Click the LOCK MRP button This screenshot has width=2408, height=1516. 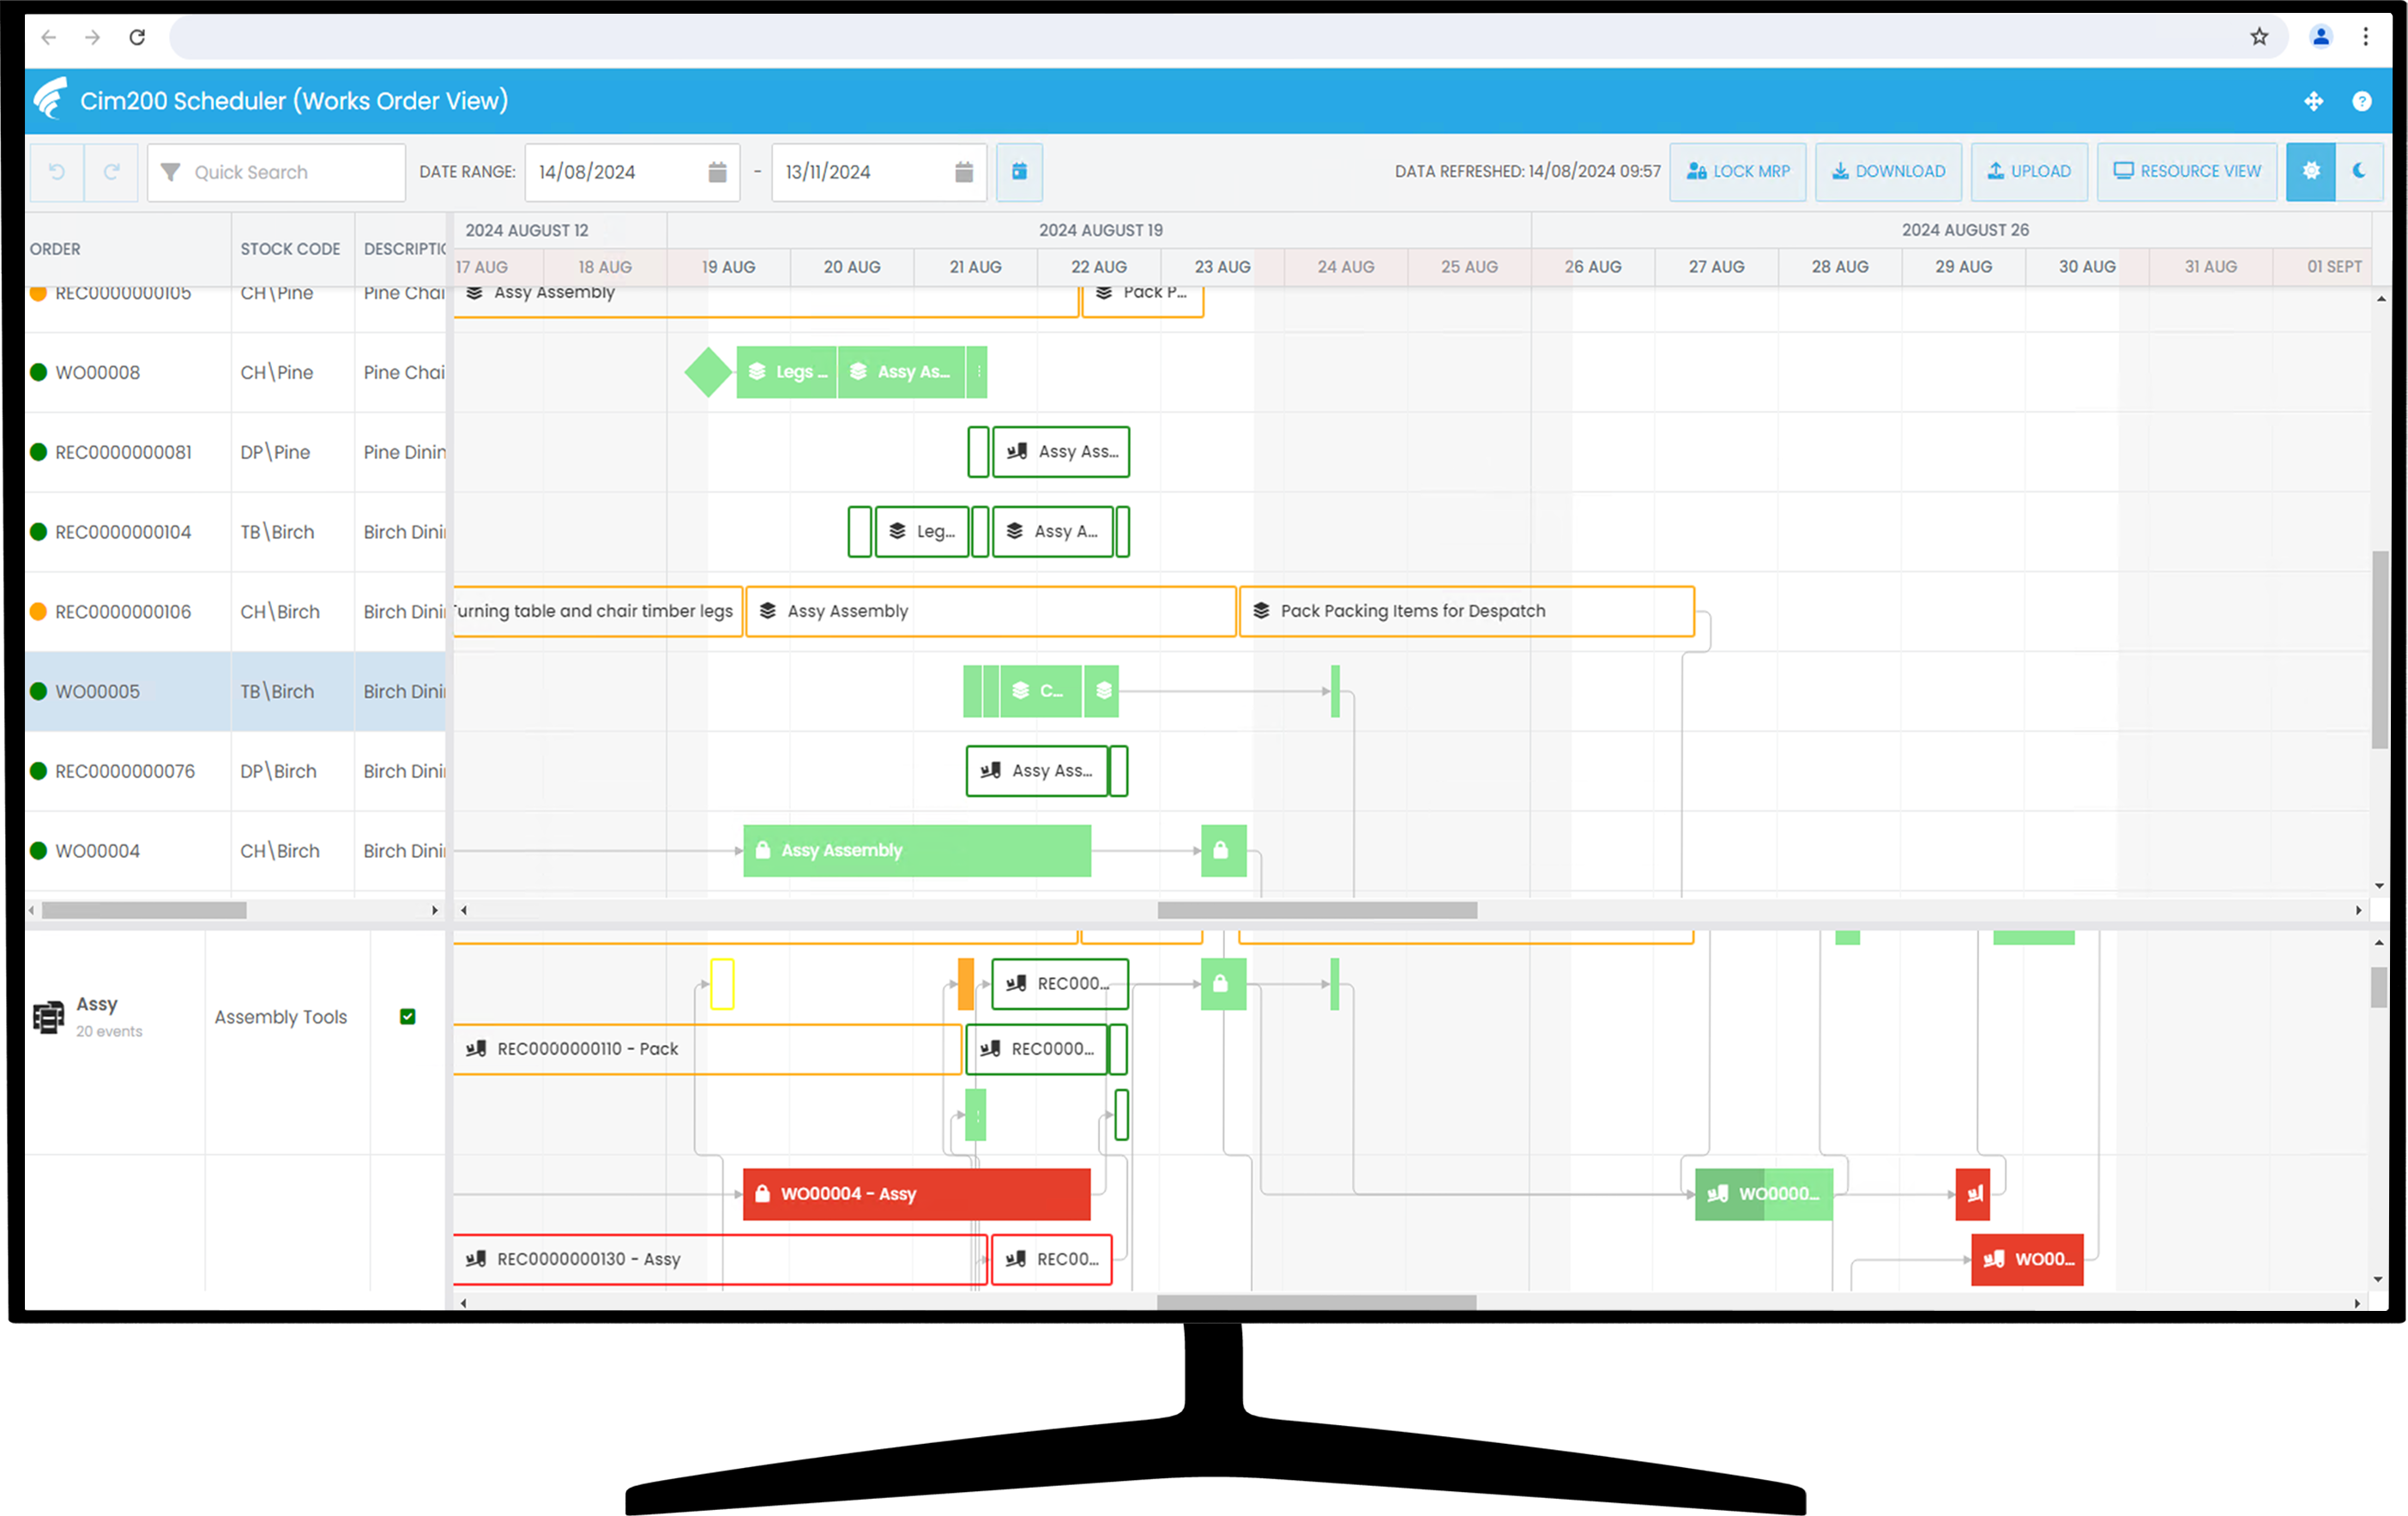tap(1737, 171)
